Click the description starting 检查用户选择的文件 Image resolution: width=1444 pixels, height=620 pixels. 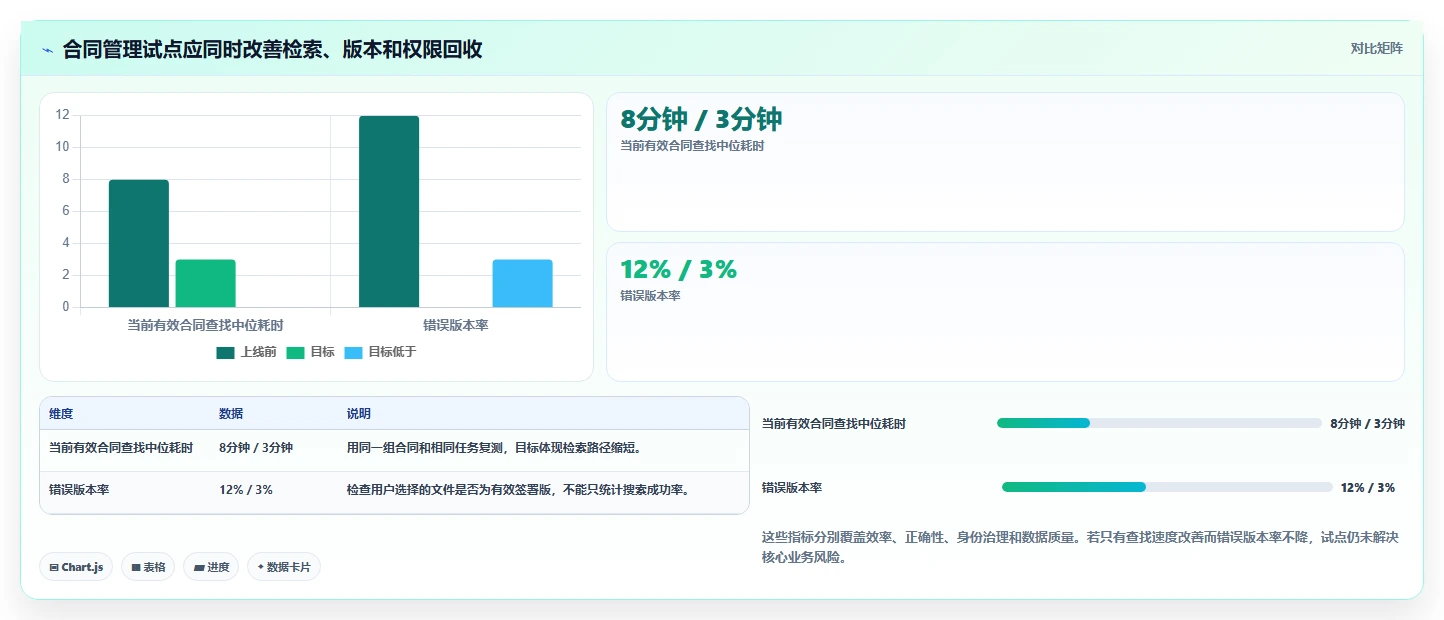[519, 490]
